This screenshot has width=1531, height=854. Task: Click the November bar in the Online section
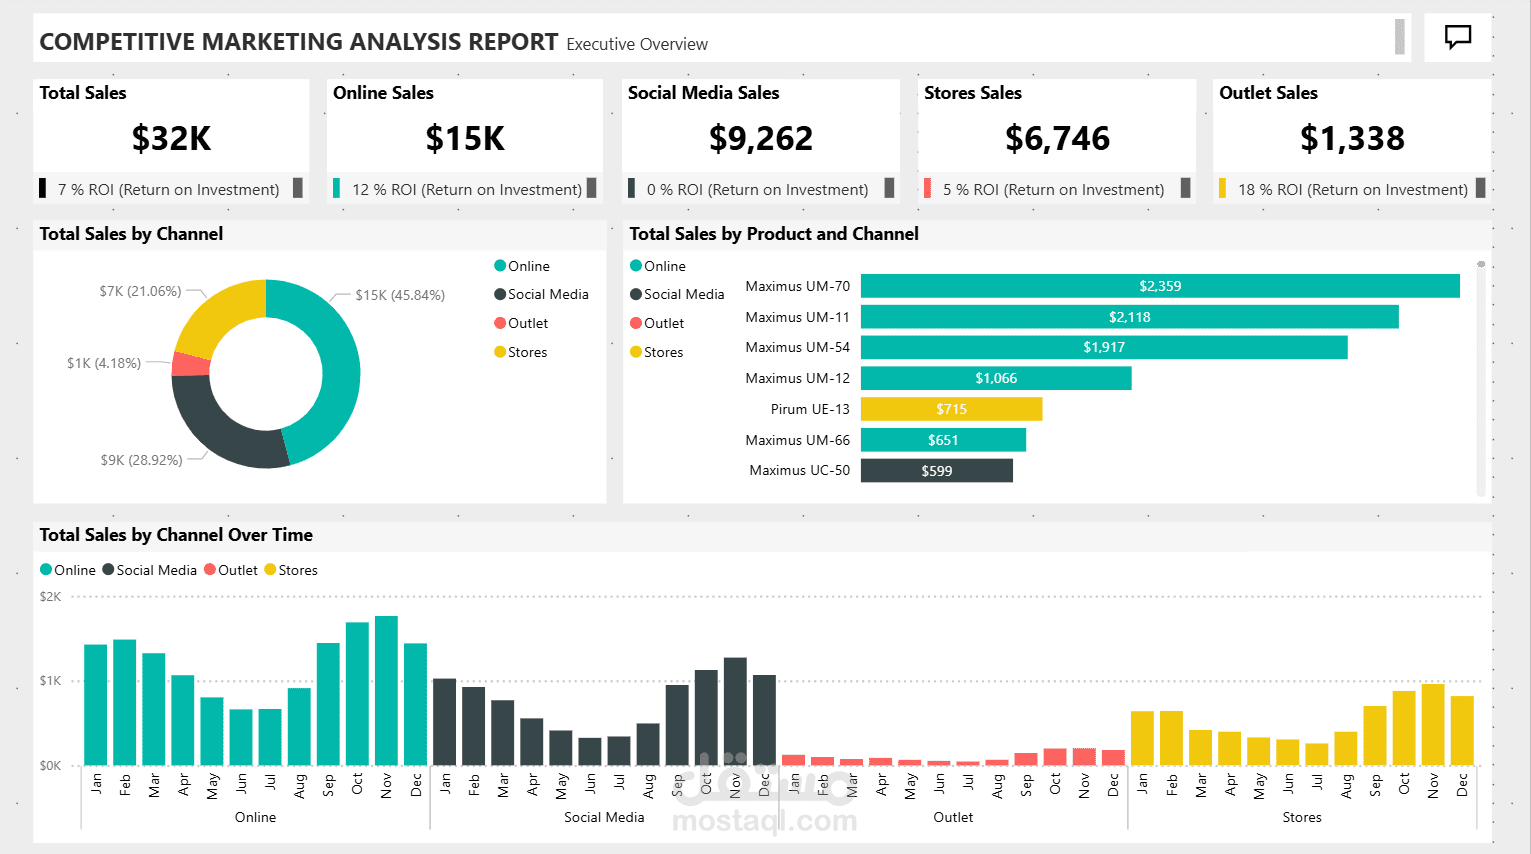coord(388,690)
